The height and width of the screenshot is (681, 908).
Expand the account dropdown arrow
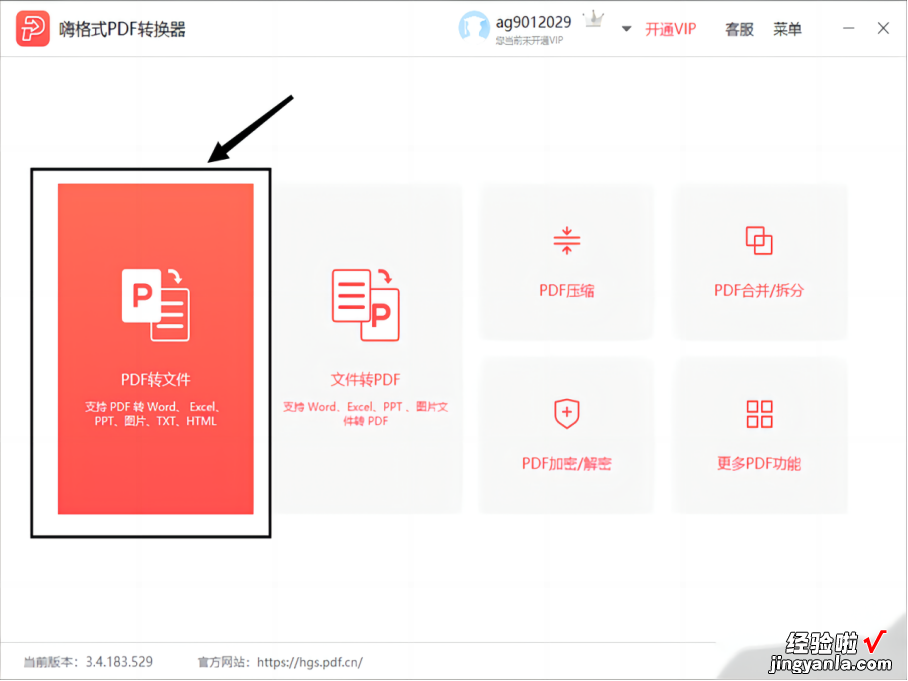tap(626, 28)
